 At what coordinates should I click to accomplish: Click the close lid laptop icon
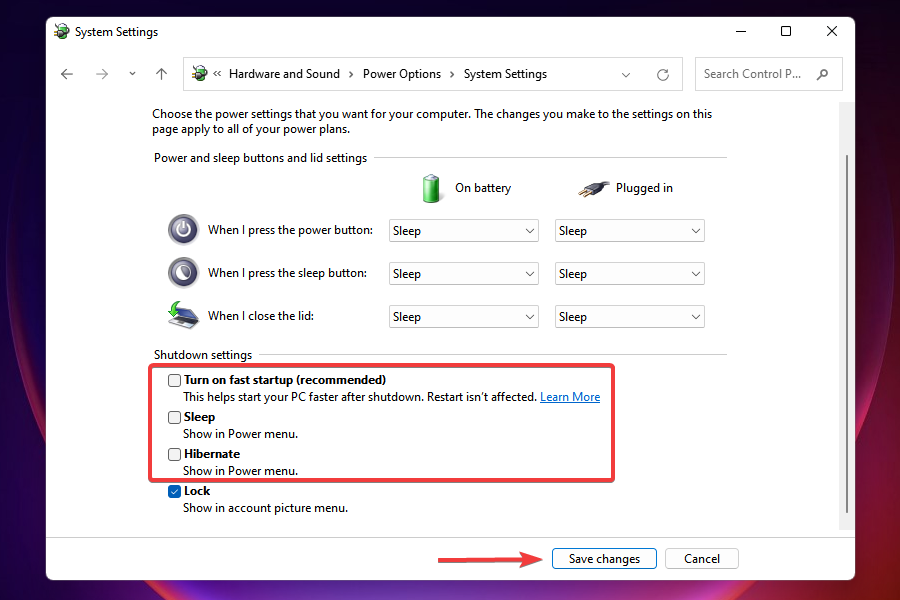point(183,315)
